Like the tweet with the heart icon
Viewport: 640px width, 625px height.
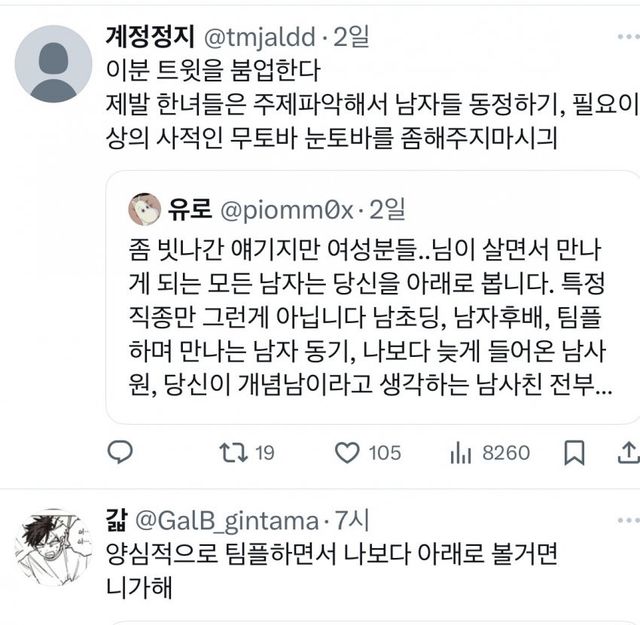tap(347, 453)
